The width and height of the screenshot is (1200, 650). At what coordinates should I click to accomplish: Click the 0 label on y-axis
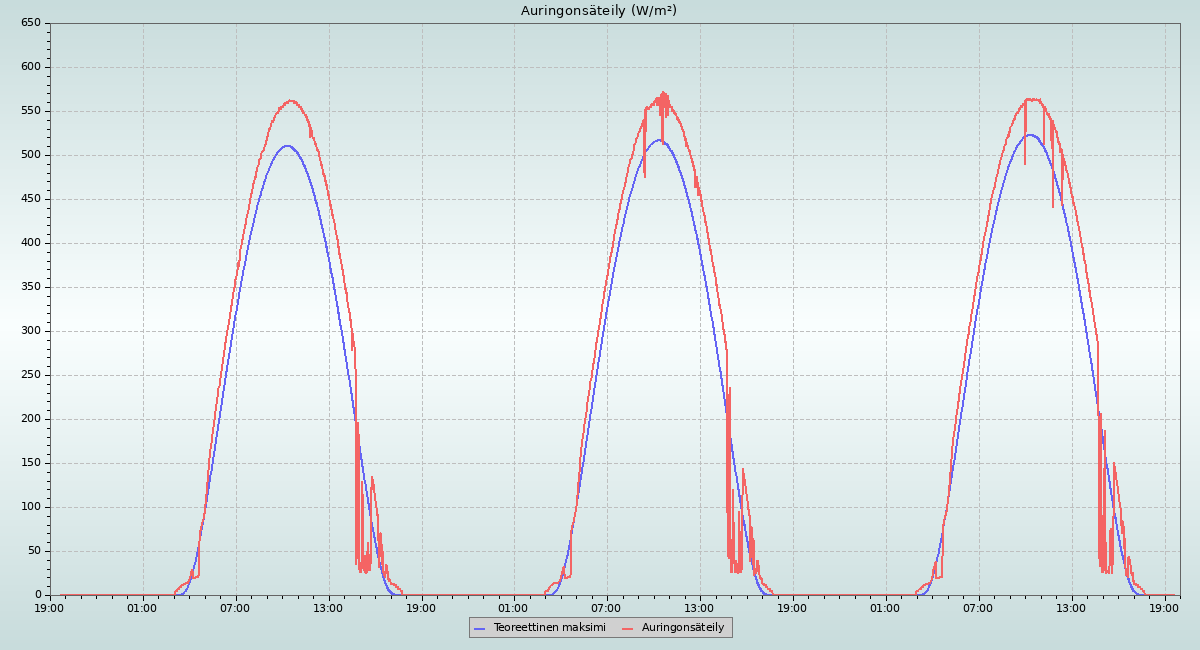point(36,595)
